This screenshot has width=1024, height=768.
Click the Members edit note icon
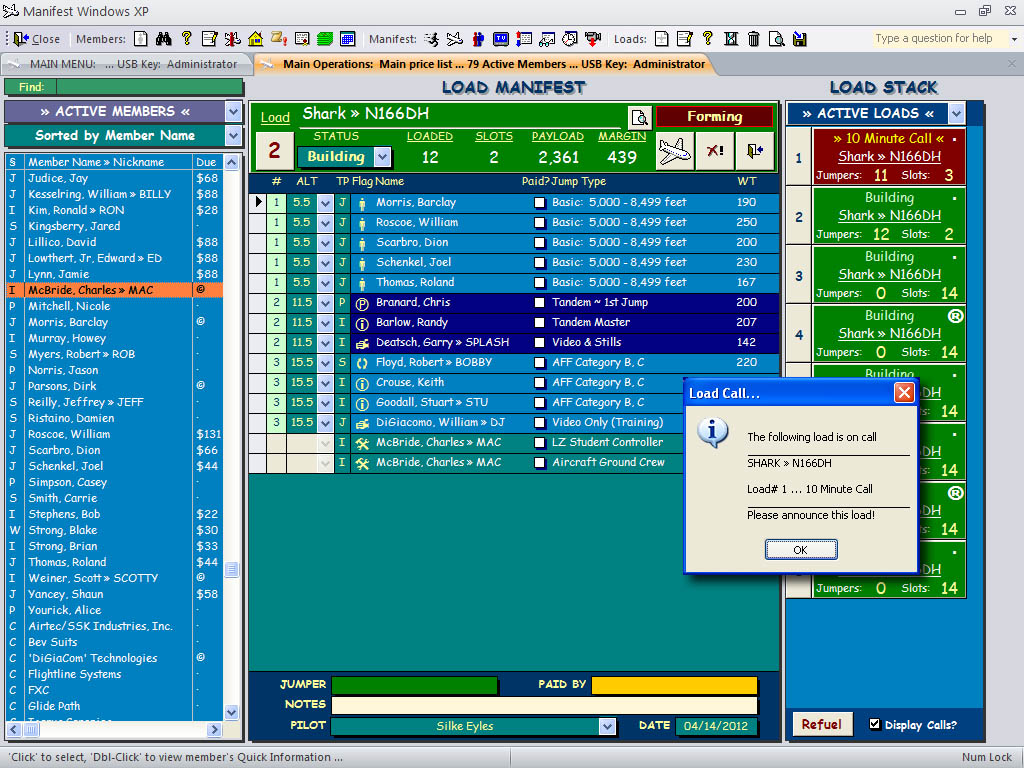coord(209,39)
